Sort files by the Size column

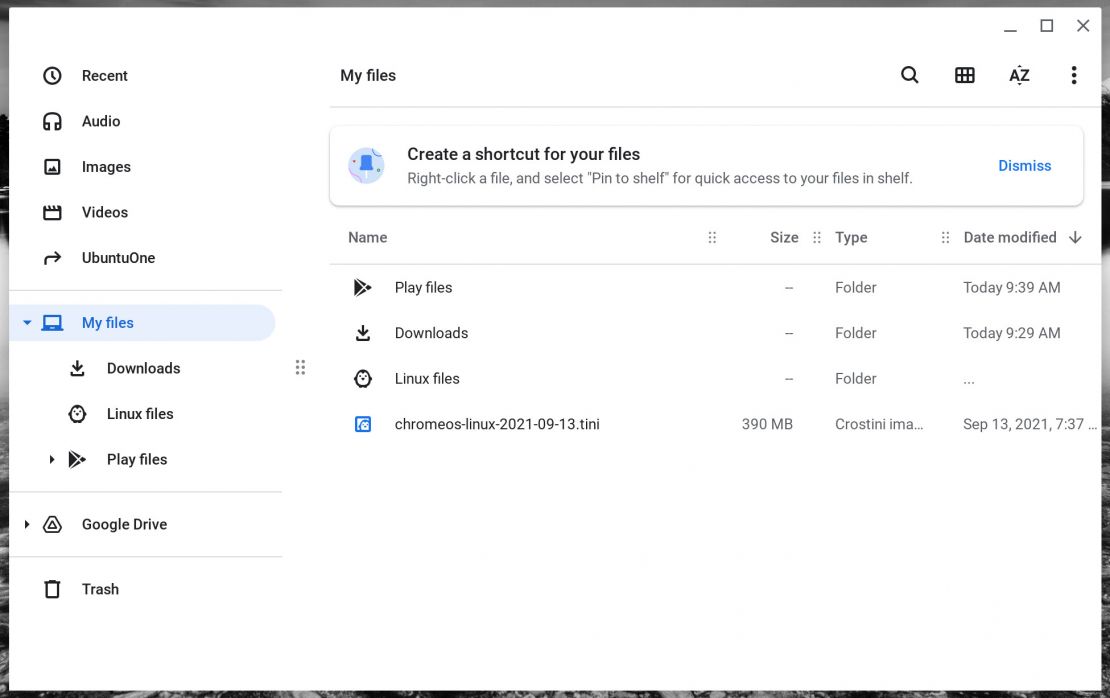784,237
